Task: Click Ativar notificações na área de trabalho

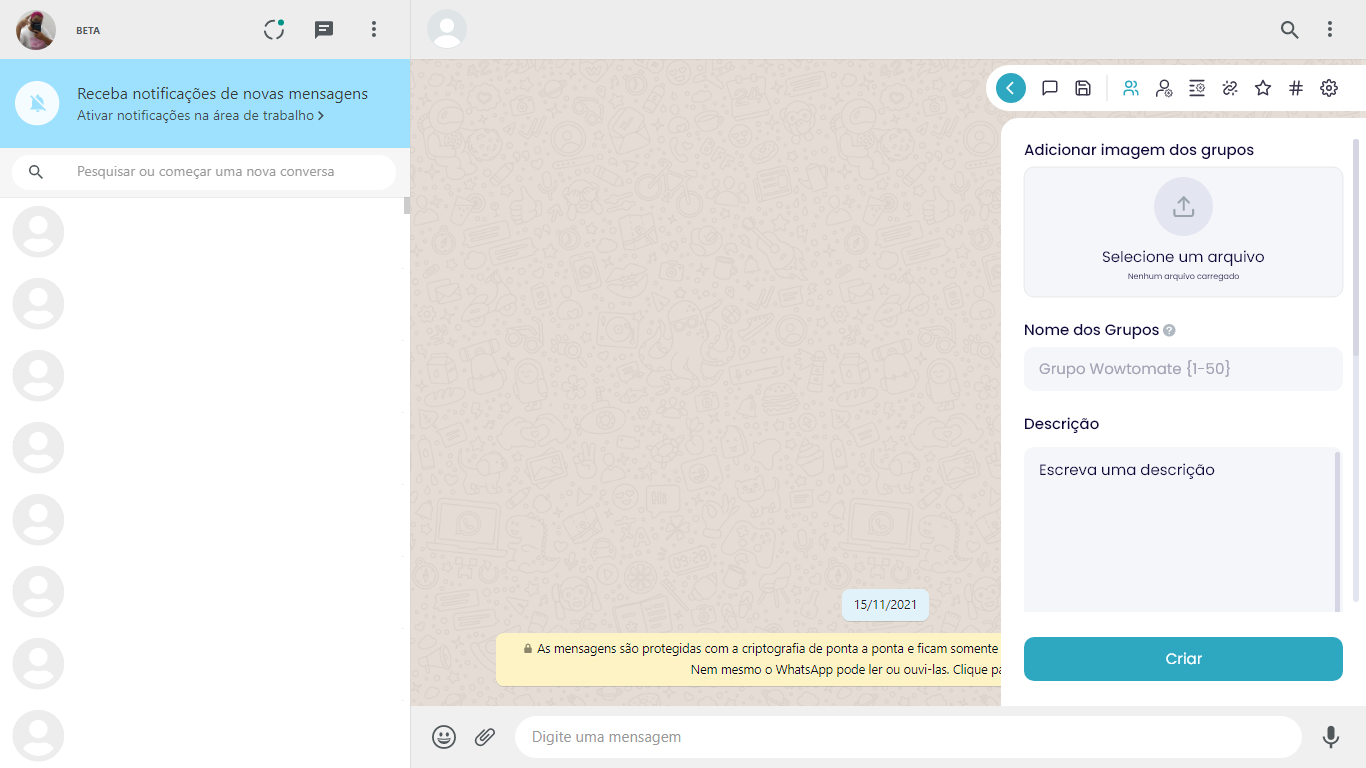Action: point(200,116)
